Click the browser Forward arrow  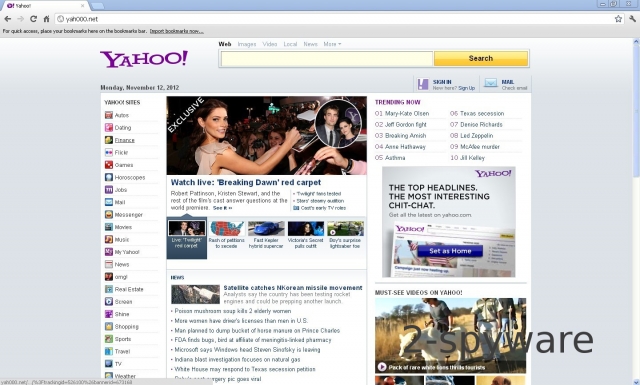(x=20, y=19)
